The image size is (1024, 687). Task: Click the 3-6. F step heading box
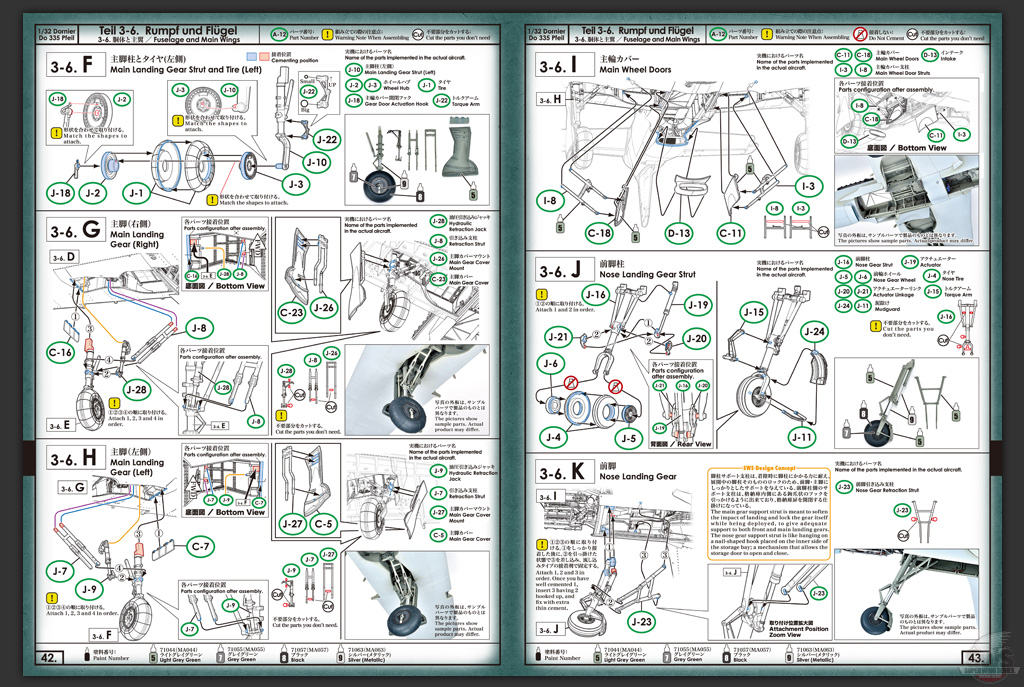click(x=74, y=65)
